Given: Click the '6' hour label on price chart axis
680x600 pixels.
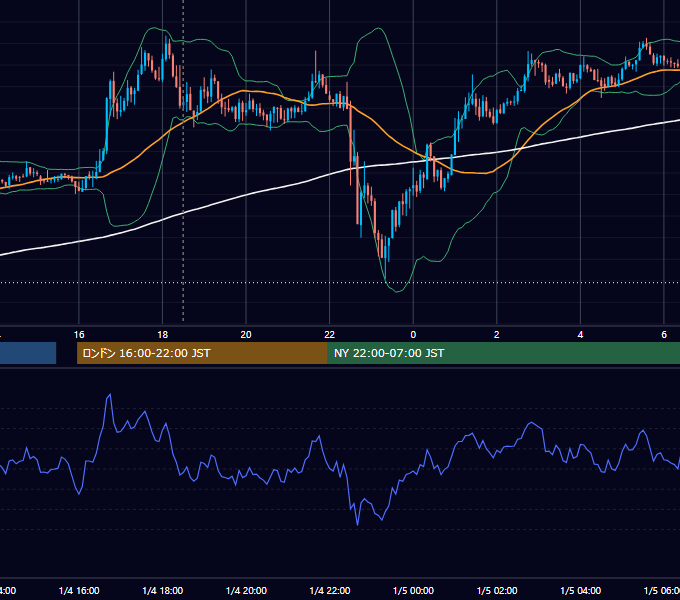Looking at the screenshot, I should pyautogui.click(x=664, y=335).
